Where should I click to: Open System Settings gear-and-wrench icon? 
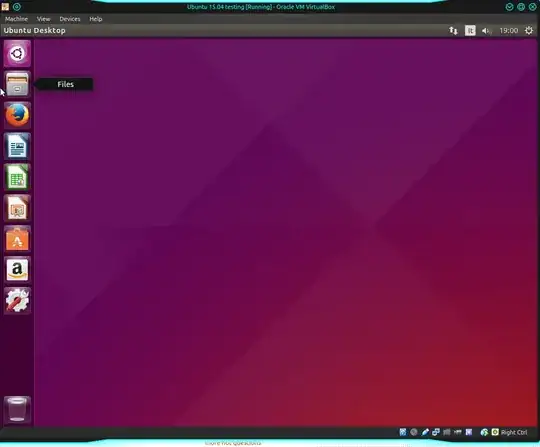click(17, 300)
